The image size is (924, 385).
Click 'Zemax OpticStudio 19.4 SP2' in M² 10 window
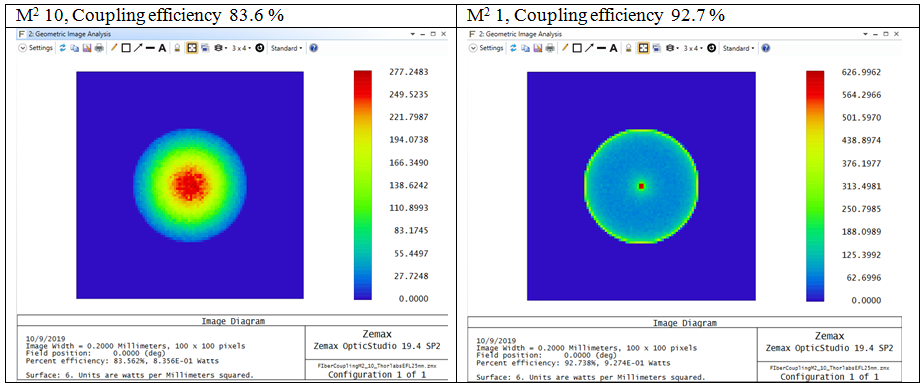pos(378,346)
